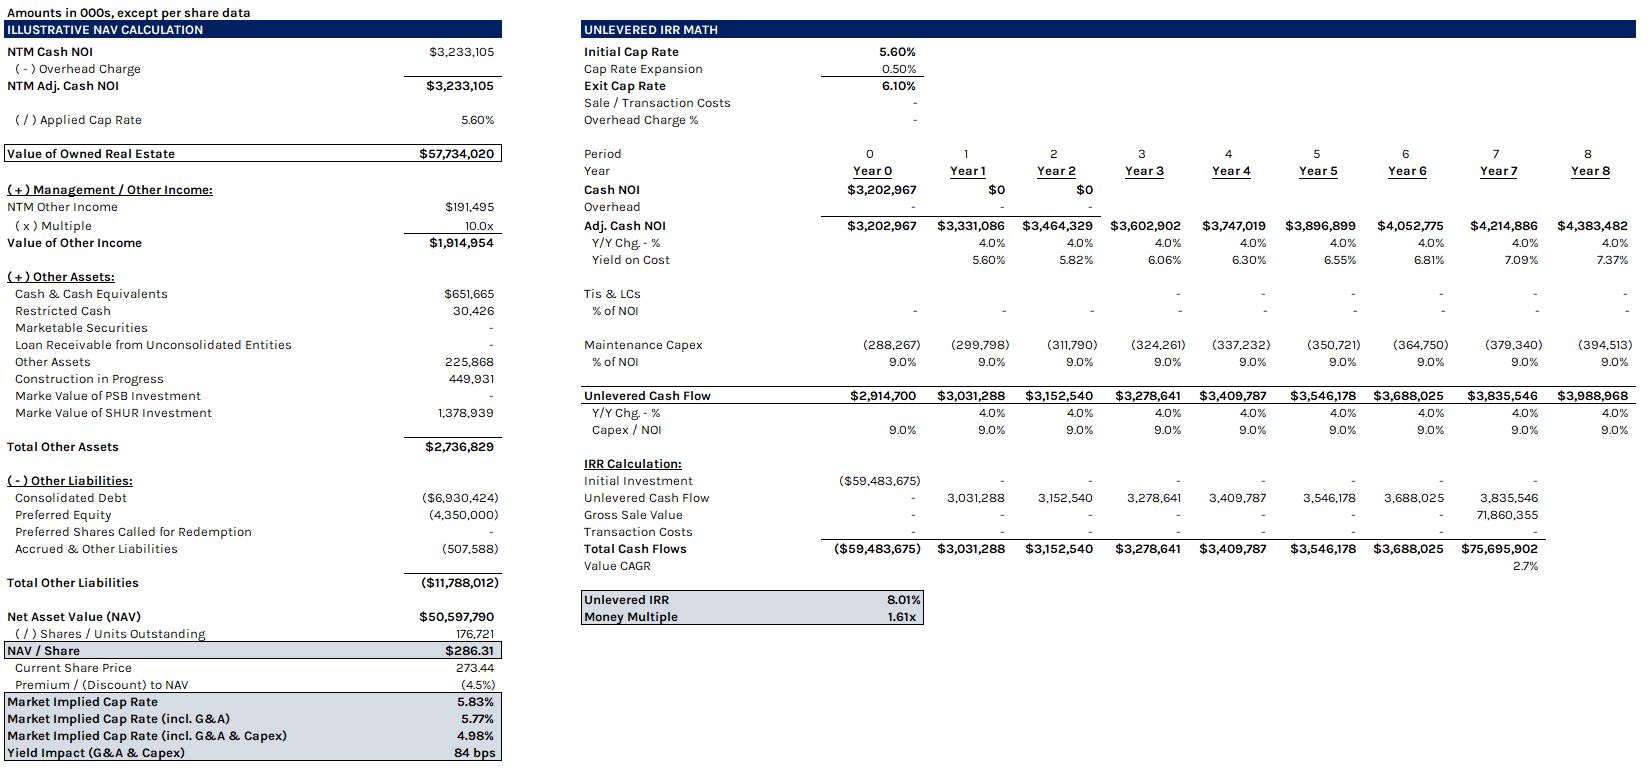Select the 5.77% cap rate incl. G&A value
This screenshot has width=1650, height=771.
(x=477, y=719)
